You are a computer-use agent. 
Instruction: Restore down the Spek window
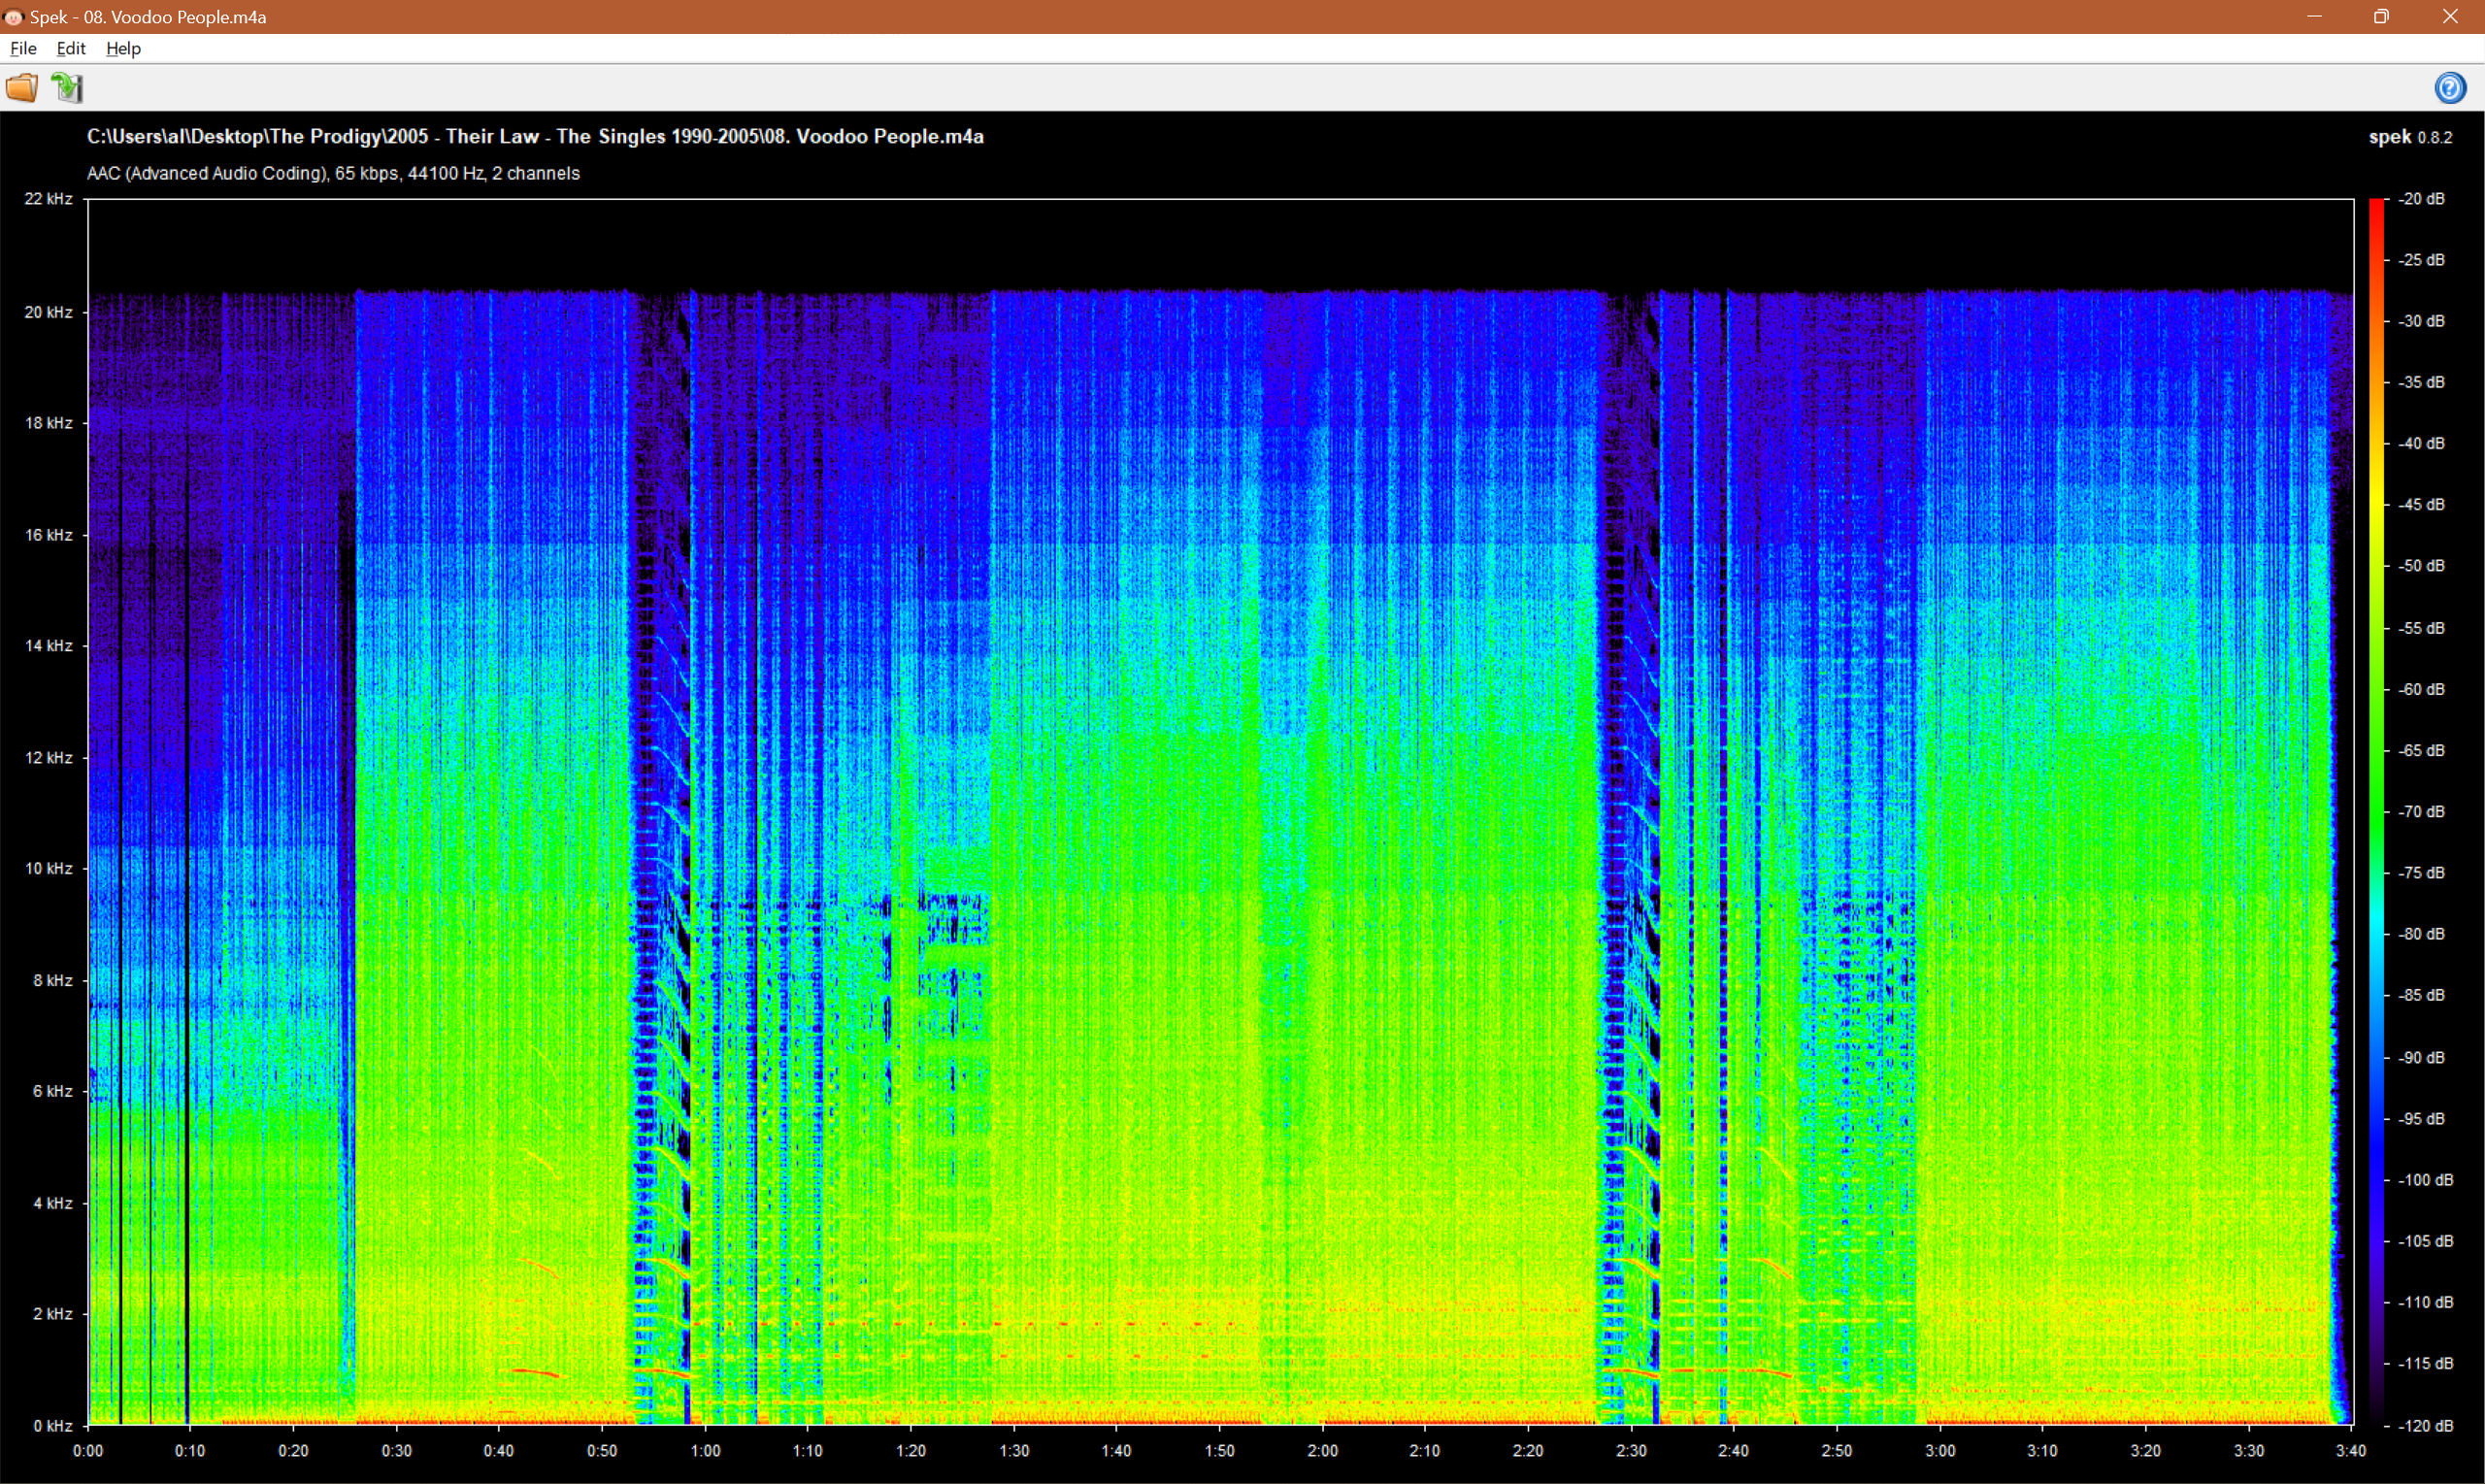click(2381, 17)
